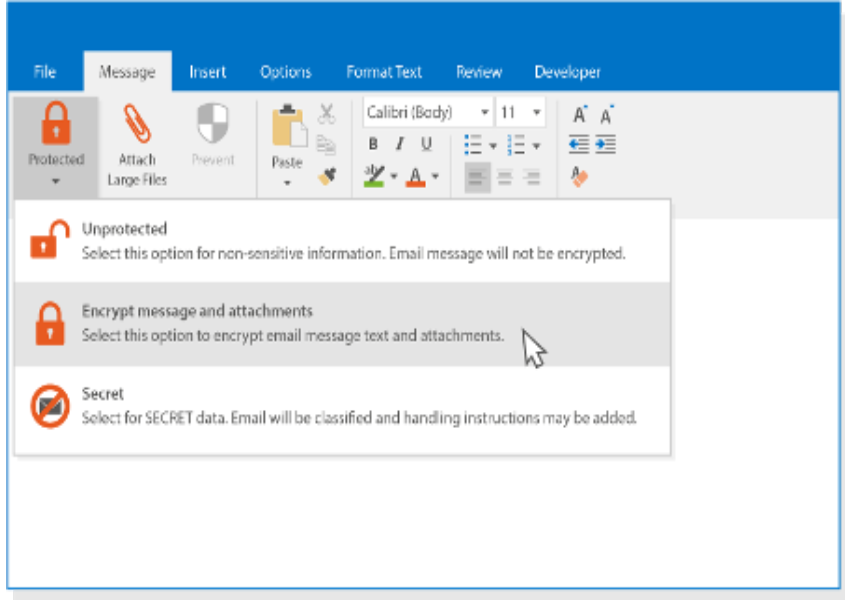Expand the bullet list style dropdown arrow
This screenshot has height=600, width=845.
(x=492, y=146)
